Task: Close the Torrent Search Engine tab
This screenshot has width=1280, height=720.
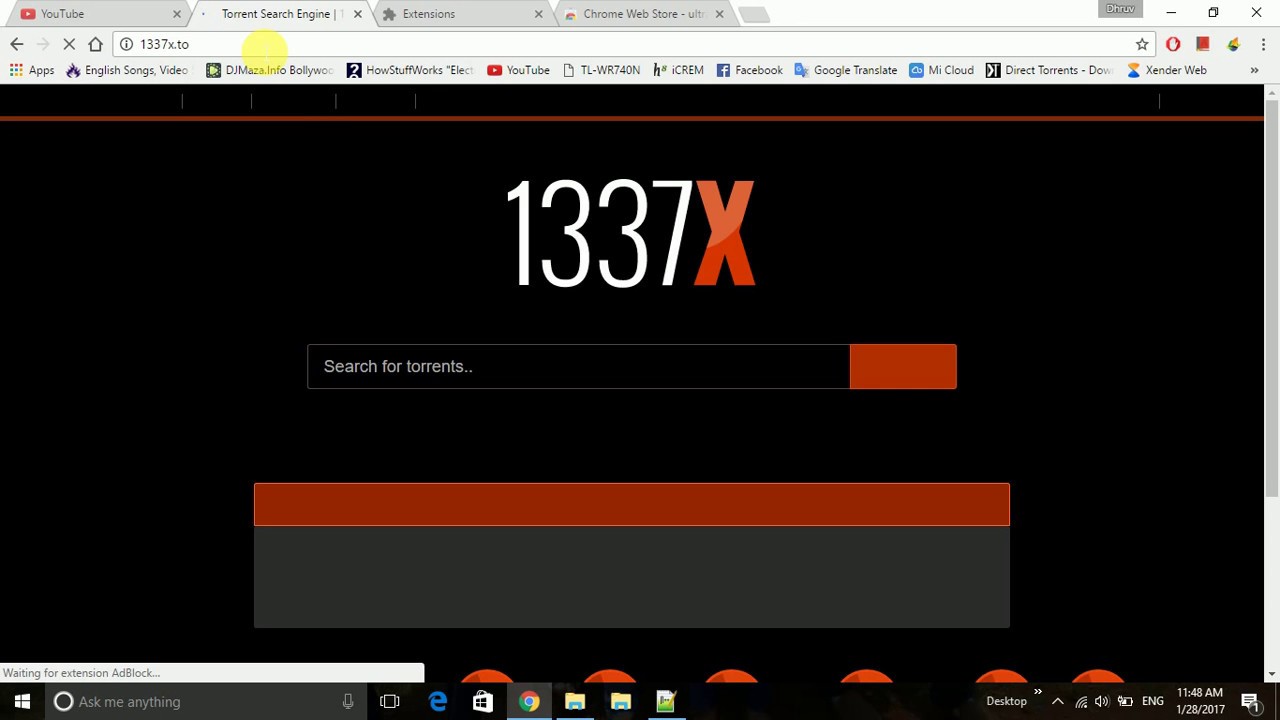Action: click(358, 14)
